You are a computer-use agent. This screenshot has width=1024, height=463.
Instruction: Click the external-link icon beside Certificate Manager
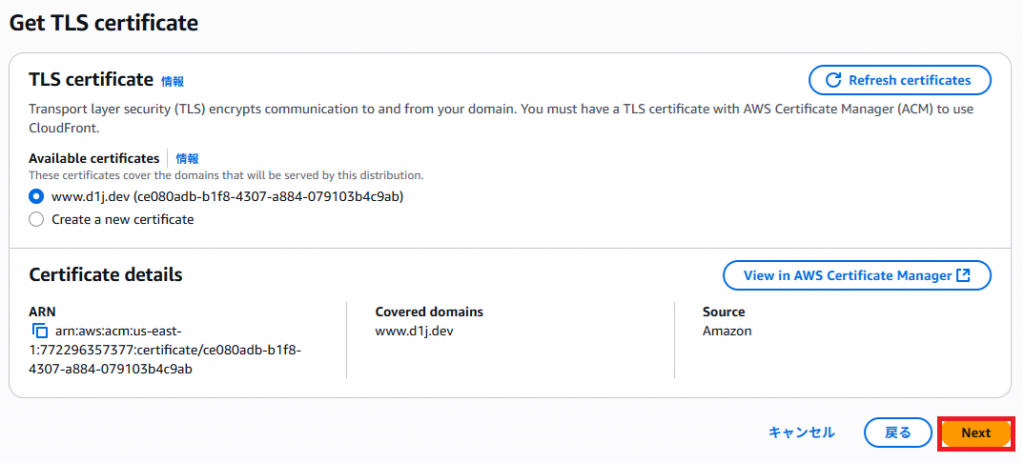pyautogui.click(x=963, y=276)
